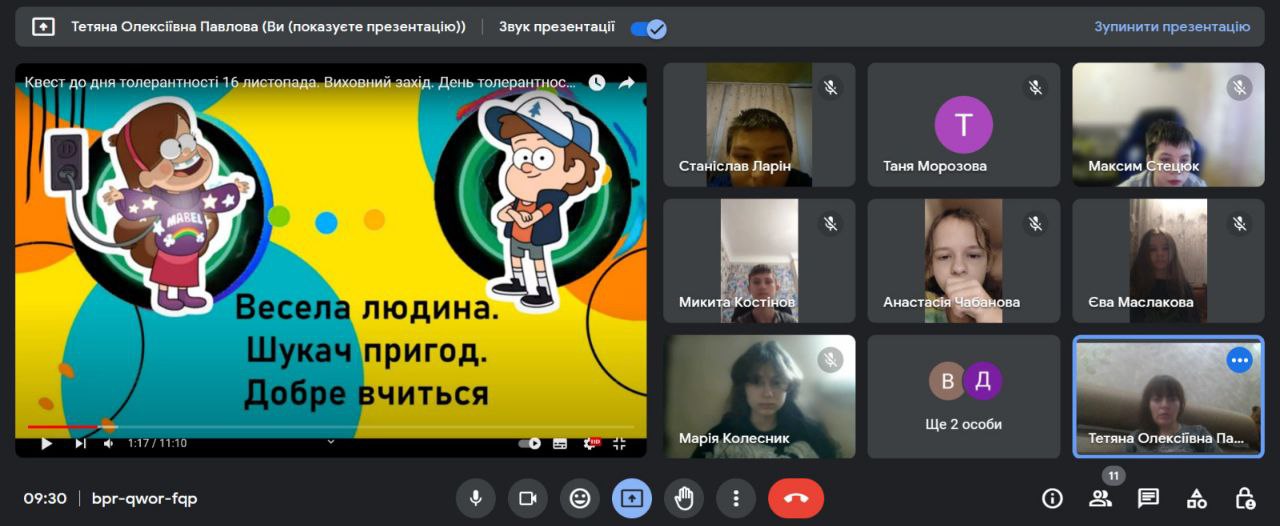
Task: Click the muted mic icon on Микита Костінов tile
Action: tap(830, 224)
